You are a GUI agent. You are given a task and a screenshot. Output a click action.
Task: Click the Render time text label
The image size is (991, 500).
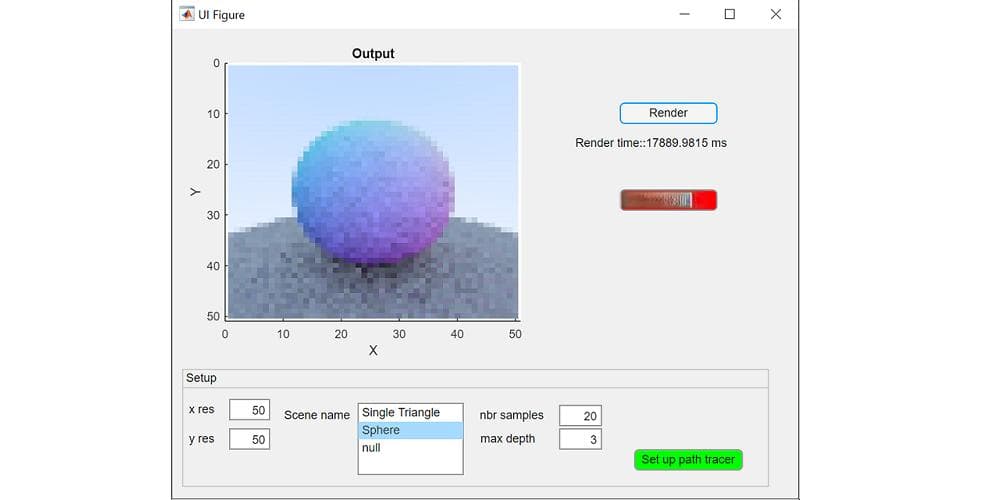(x=650, y=143)
